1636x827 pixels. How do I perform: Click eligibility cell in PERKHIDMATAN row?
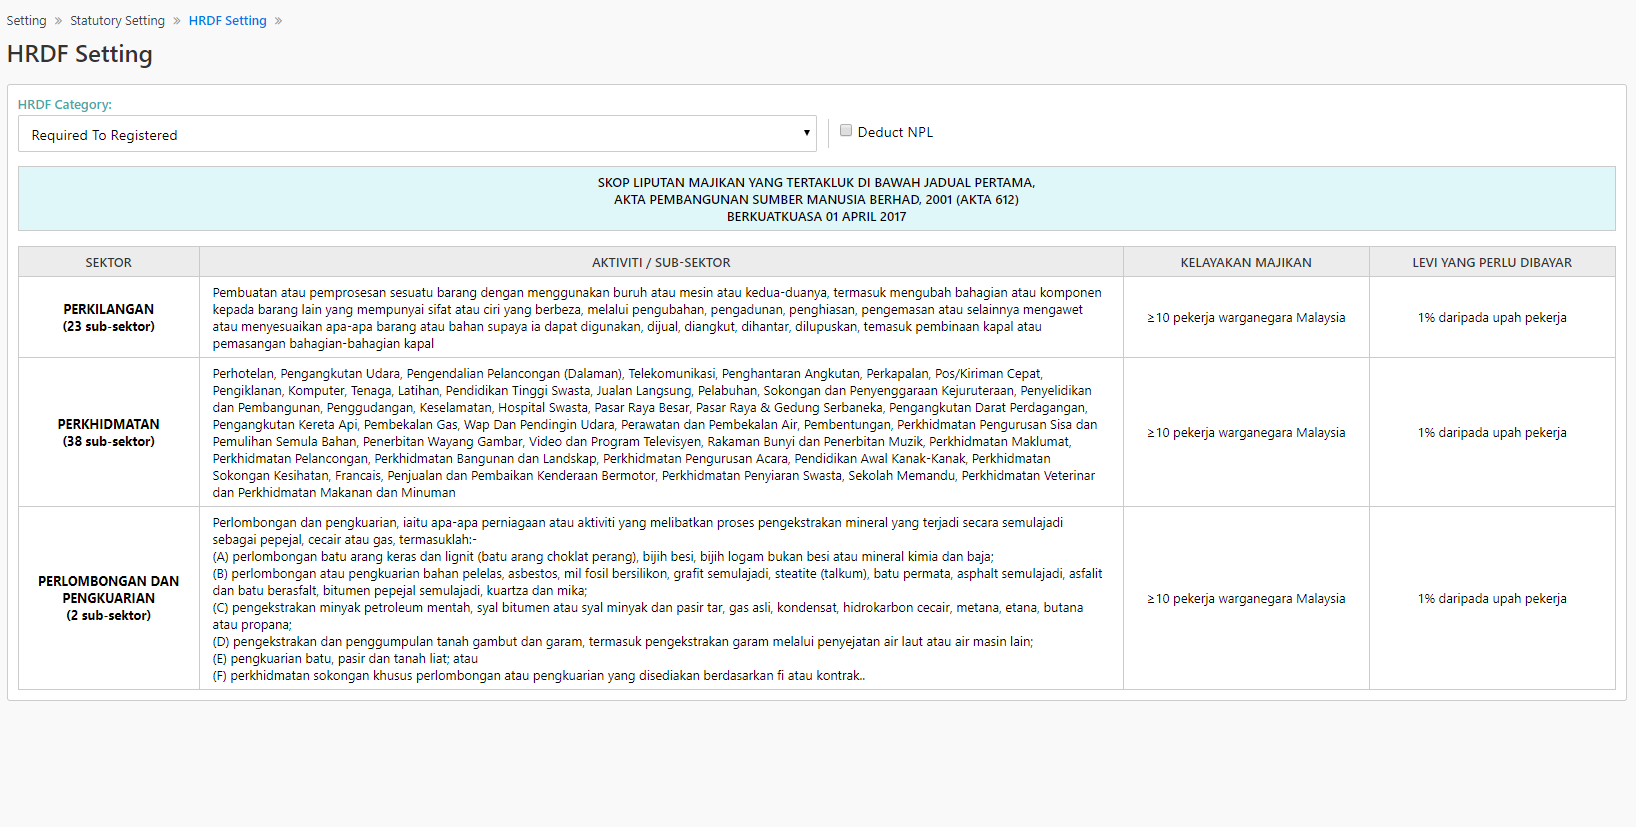(1246, 432)
